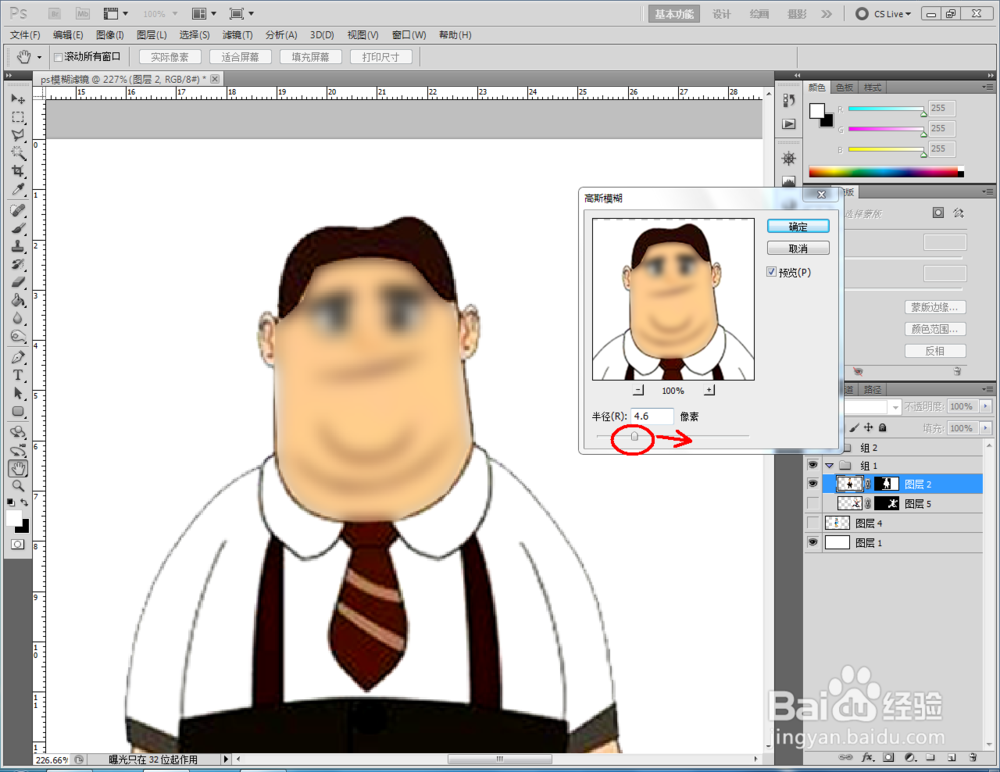Toggle the 预览(P) preview checkbox
Viewport: 1000px width, 772px height.
point(772,272)
